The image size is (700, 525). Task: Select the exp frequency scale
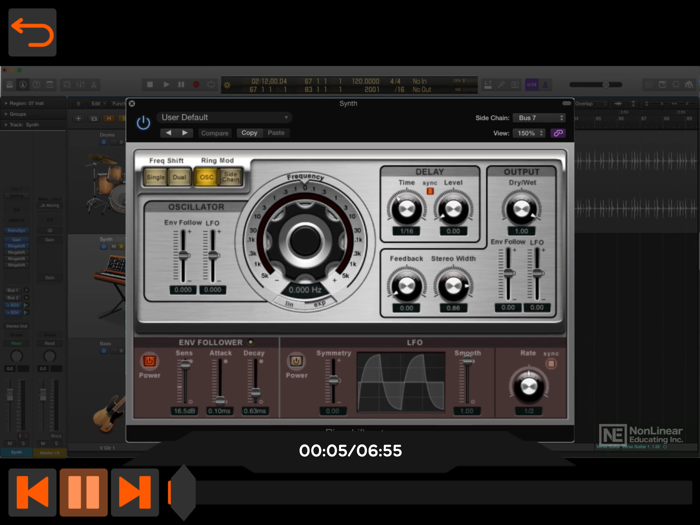320,304
